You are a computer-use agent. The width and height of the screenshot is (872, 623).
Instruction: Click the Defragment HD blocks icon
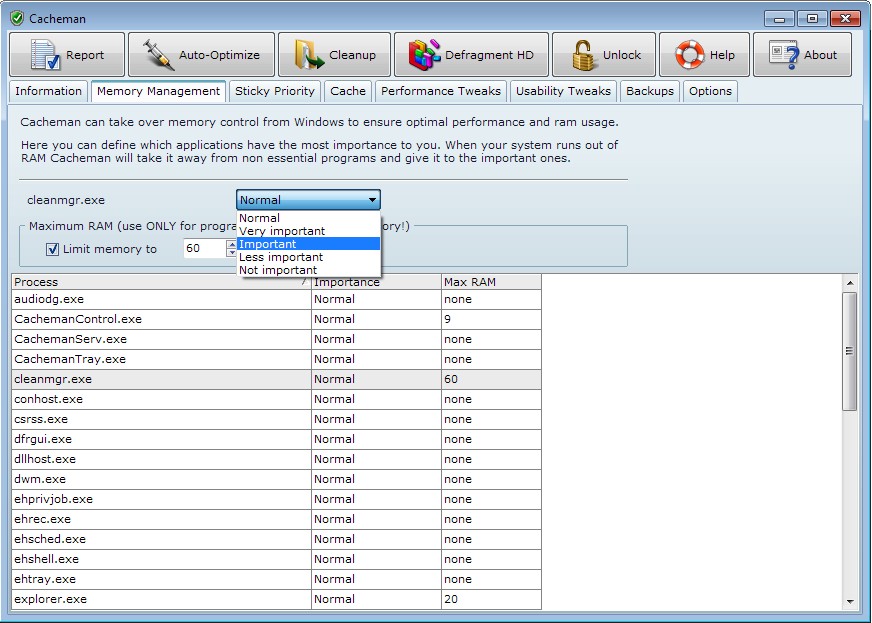(424, 55)
